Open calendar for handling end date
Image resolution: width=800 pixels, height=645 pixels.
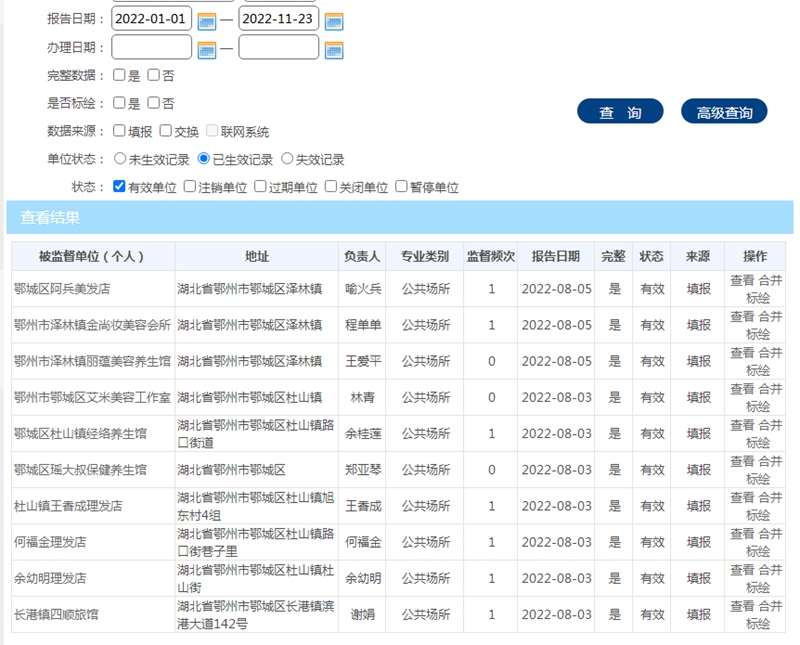tap(334, 50)
